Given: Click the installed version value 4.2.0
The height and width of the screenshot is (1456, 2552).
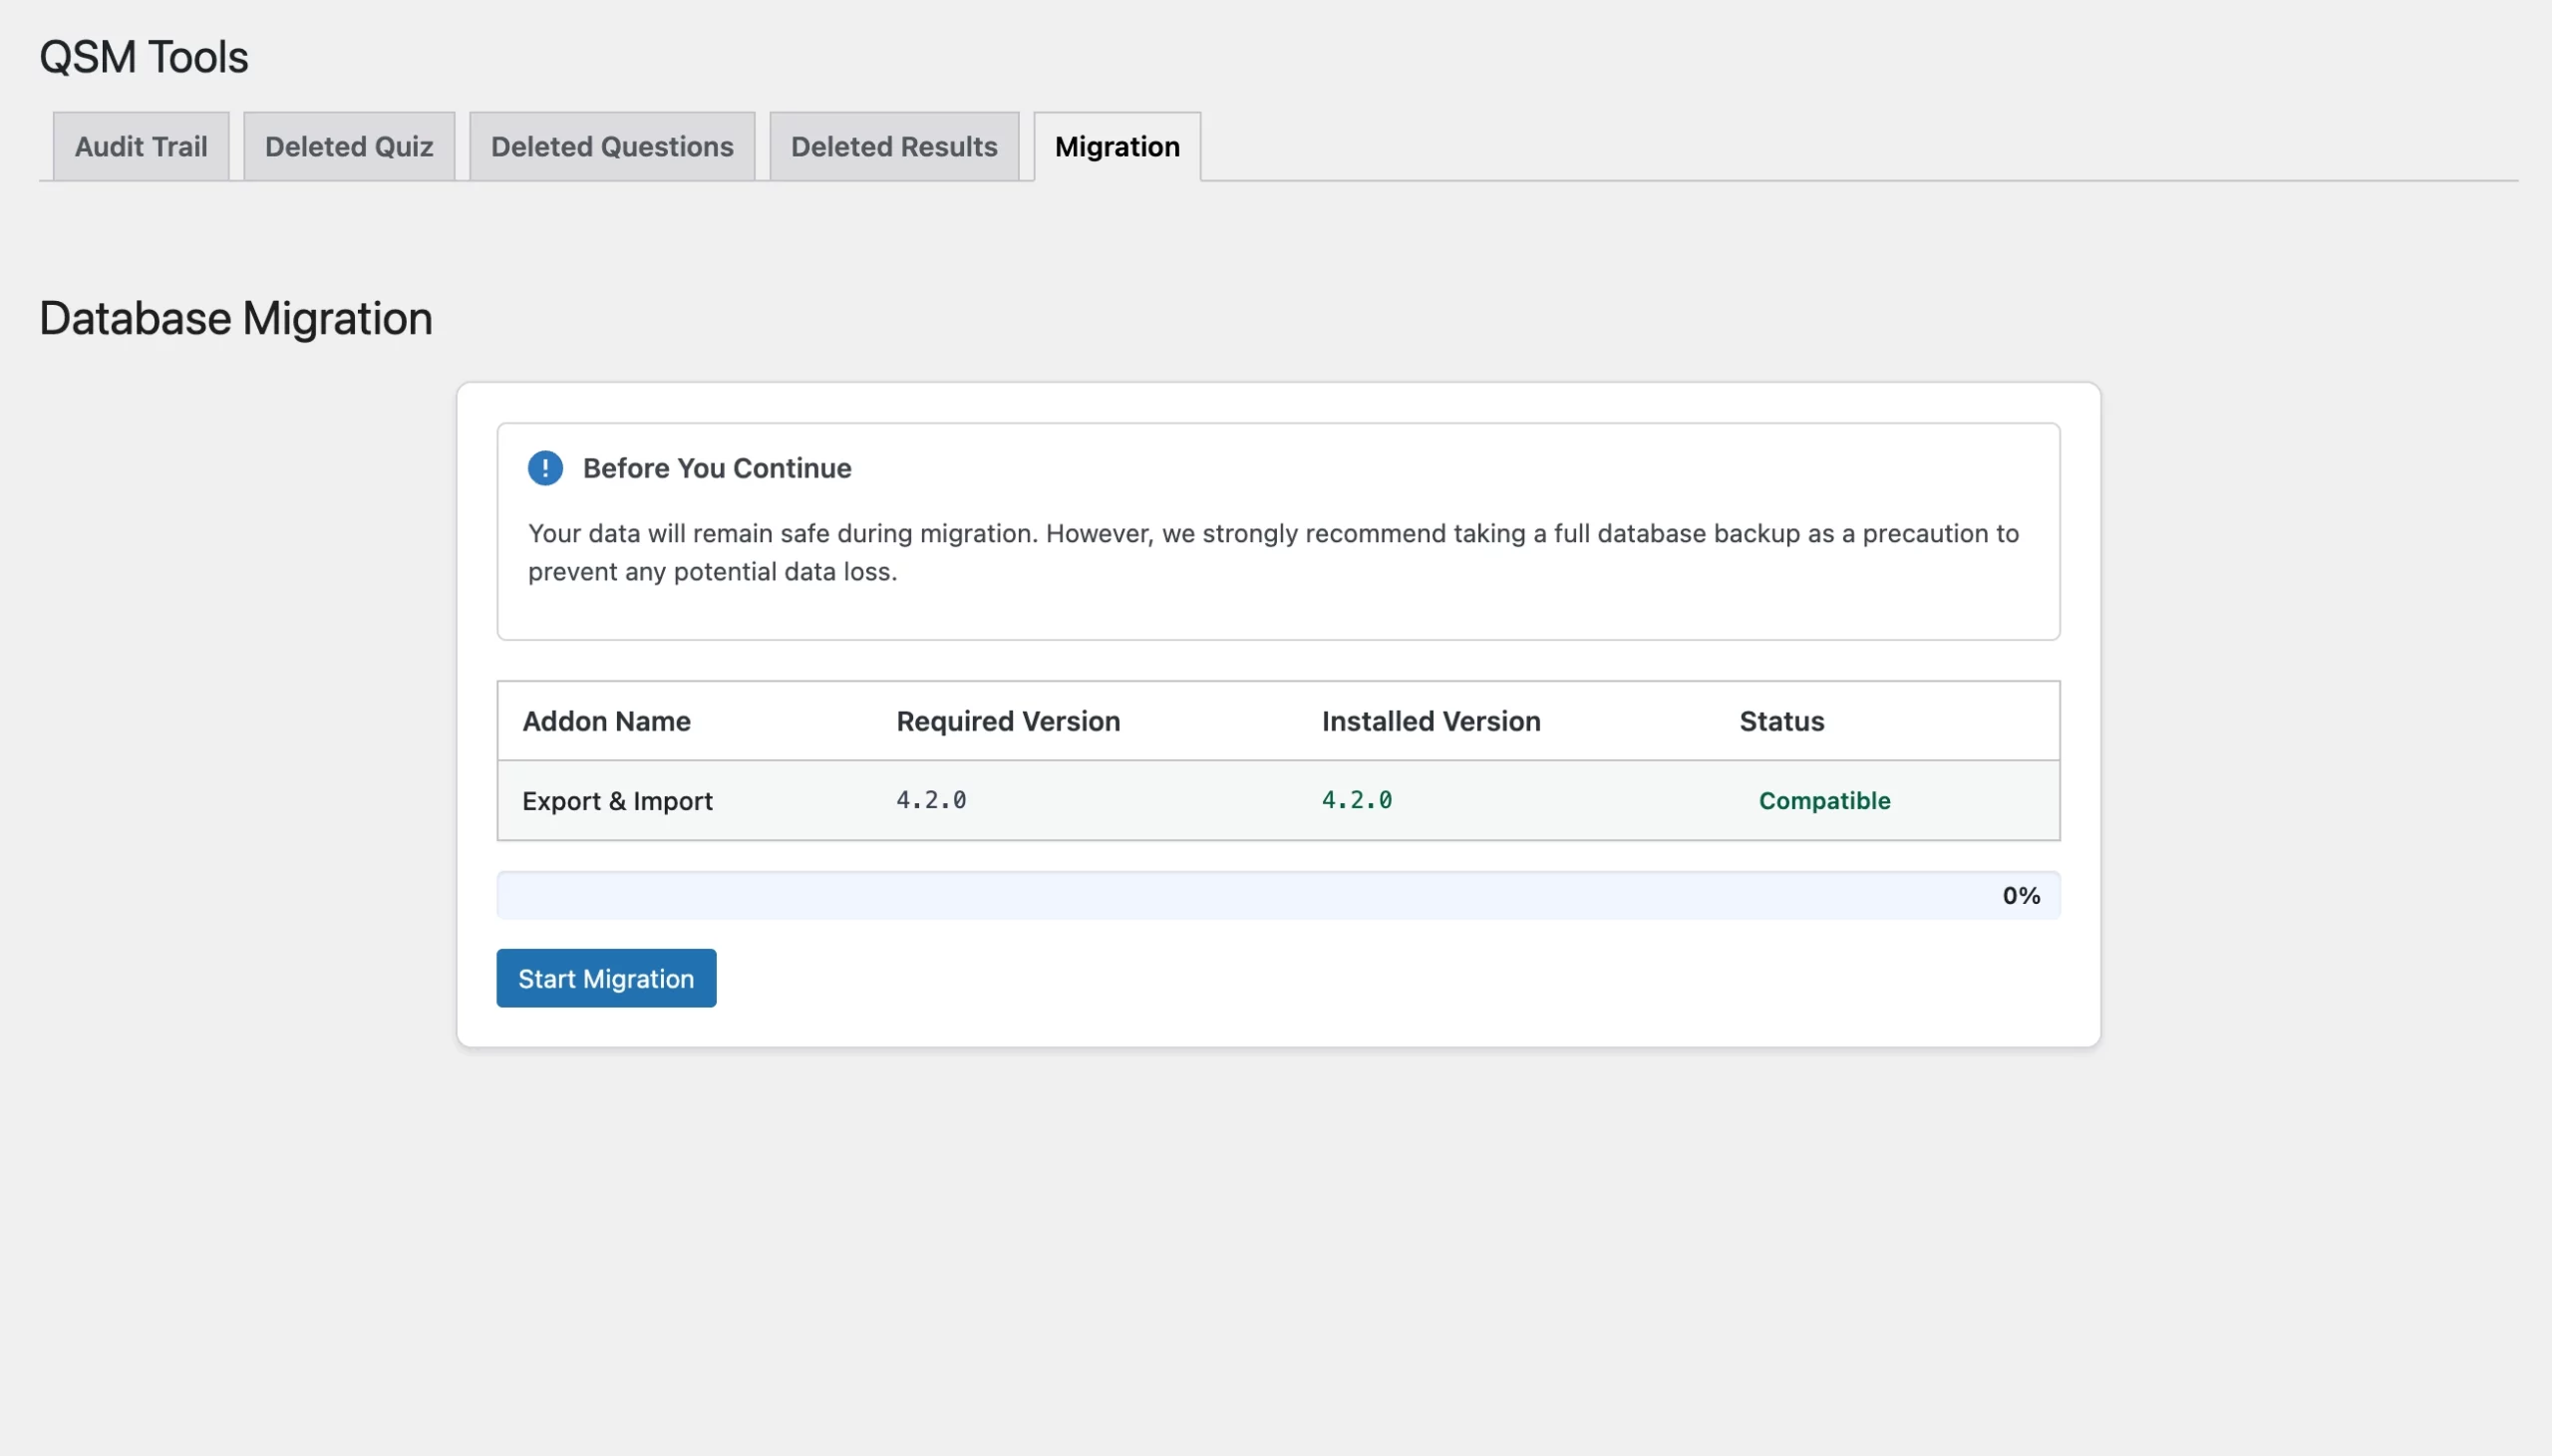Looking at the screenshot, I should [1357, 800].
